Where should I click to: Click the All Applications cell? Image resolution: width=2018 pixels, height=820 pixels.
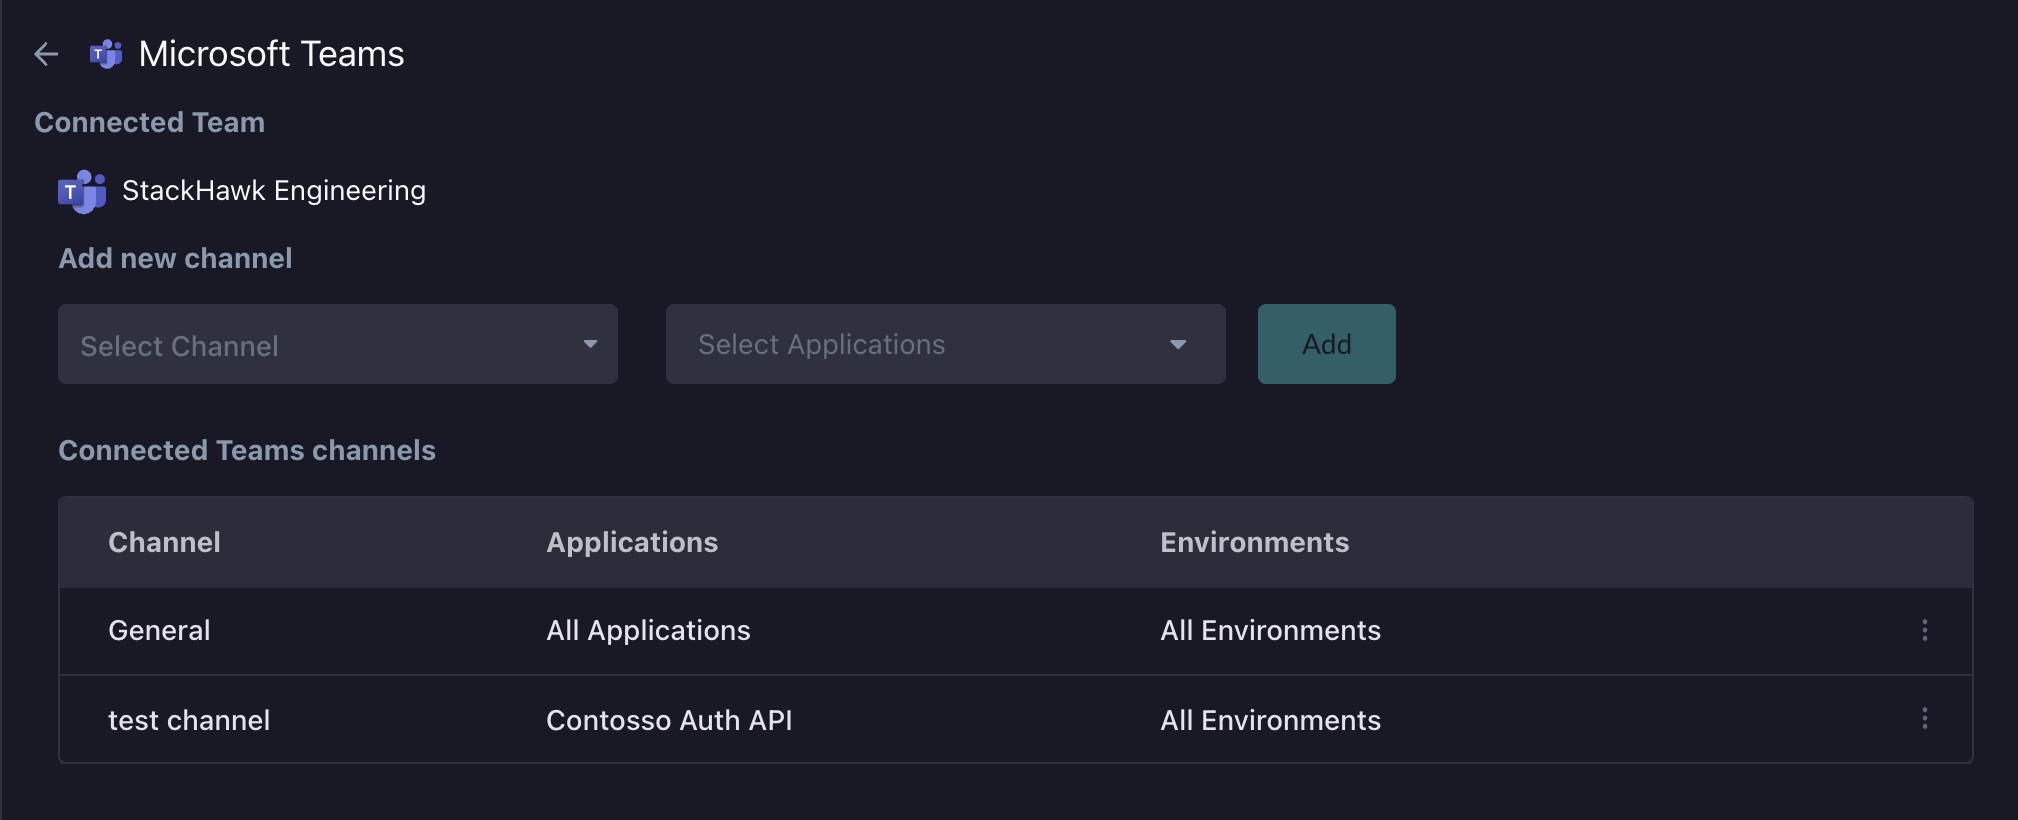pyautogui.click(x=648, y=630)
